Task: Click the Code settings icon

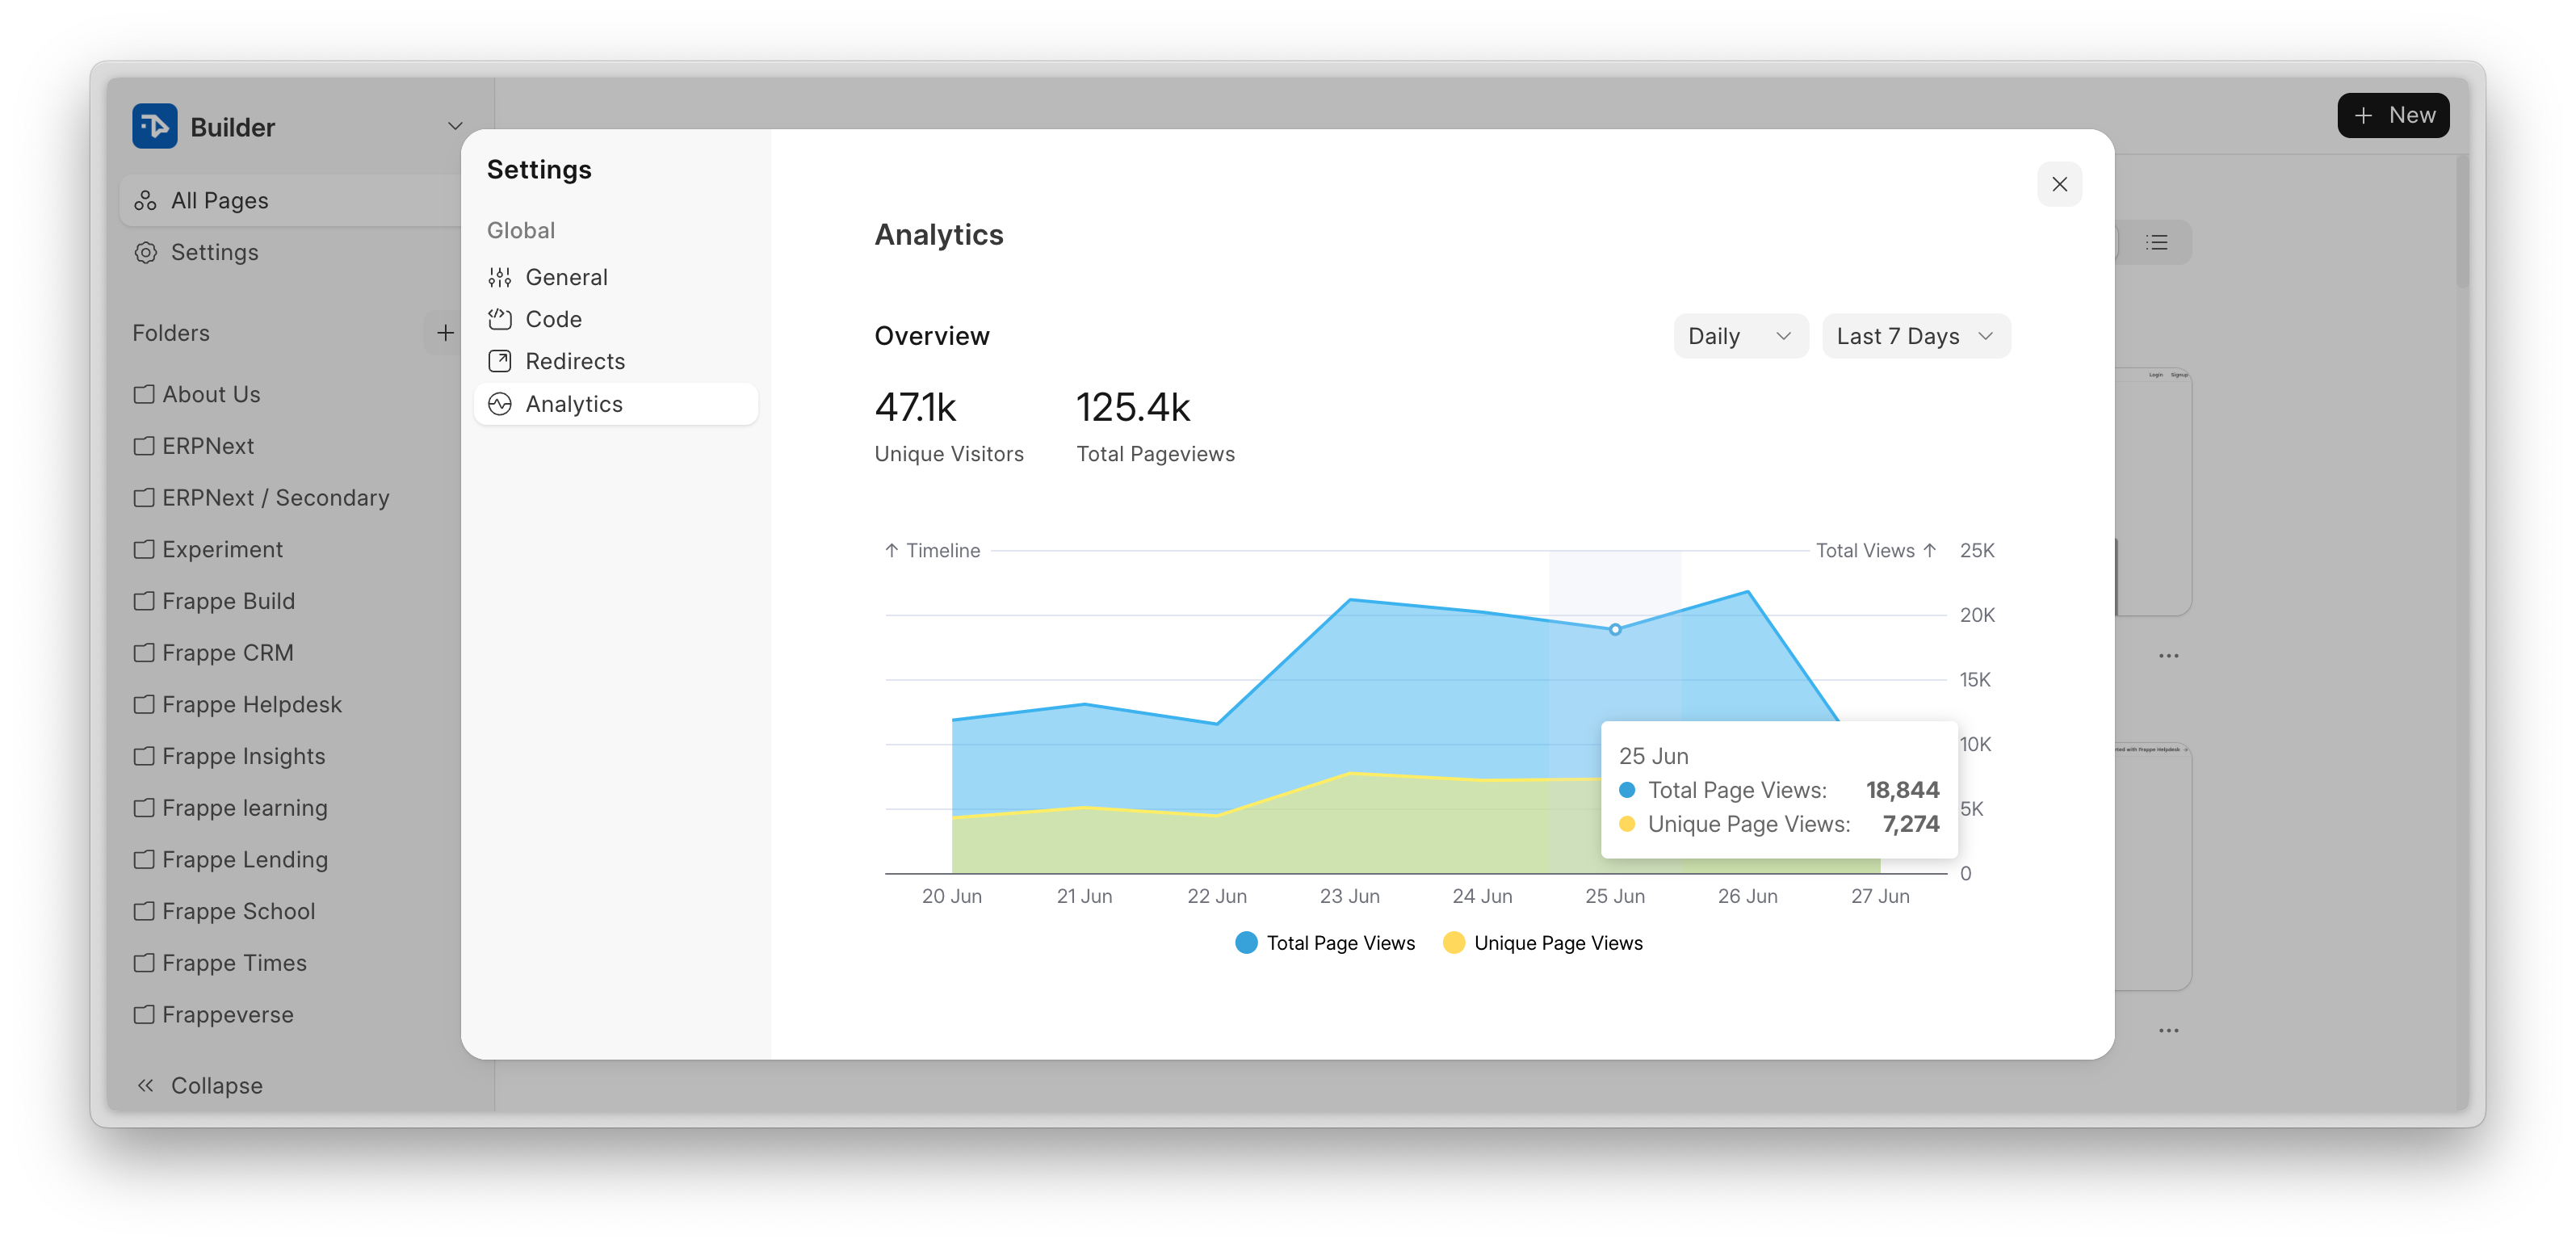Action: click(499, 319)
